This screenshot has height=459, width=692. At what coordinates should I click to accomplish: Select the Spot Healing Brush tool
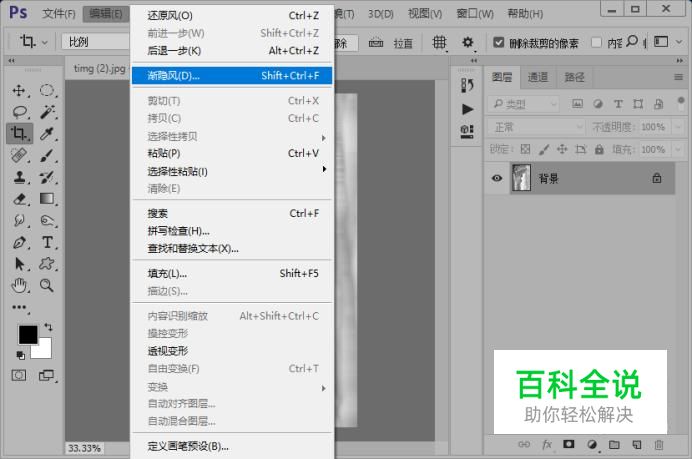(19, 155)
